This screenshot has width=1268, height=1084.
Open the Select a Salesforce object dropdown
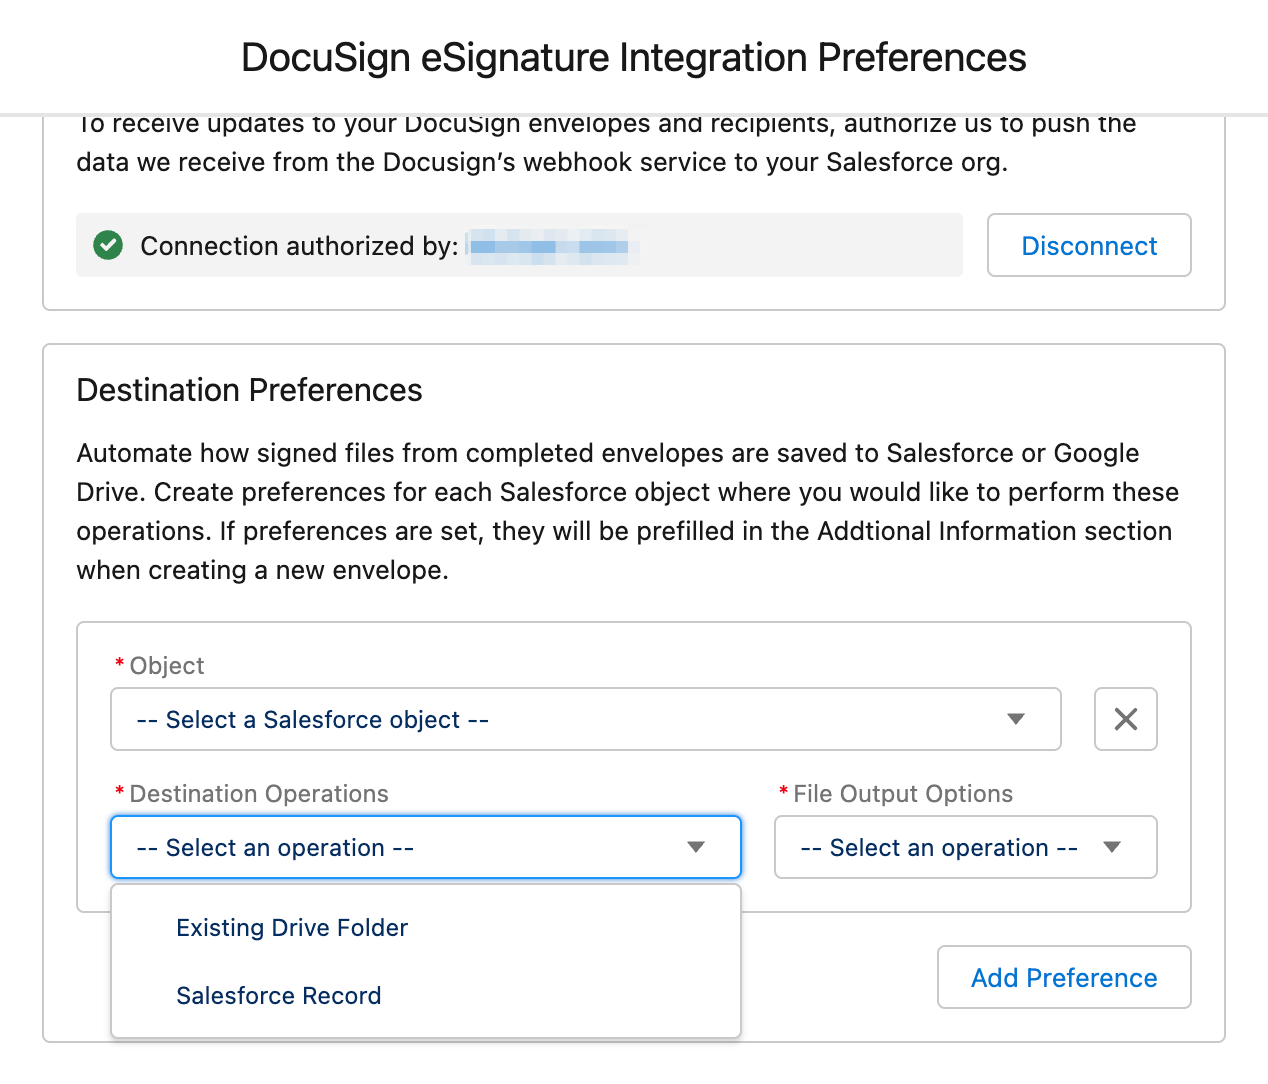coord(585,719)
